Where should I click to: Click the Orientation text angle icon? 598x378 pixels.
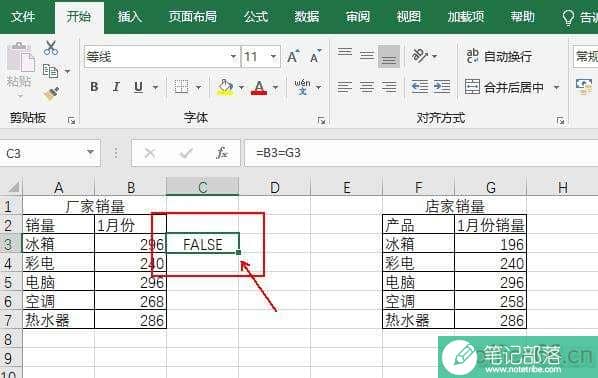[420, 56]
